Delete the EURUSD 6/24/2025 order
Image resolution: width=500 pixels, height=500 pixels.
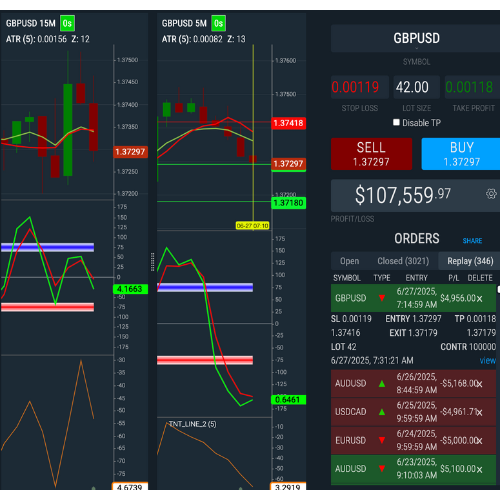point(479,441)
